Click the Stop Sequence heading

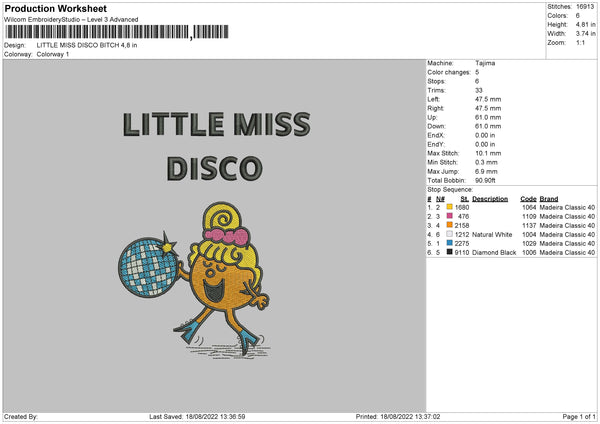[450, 189]
